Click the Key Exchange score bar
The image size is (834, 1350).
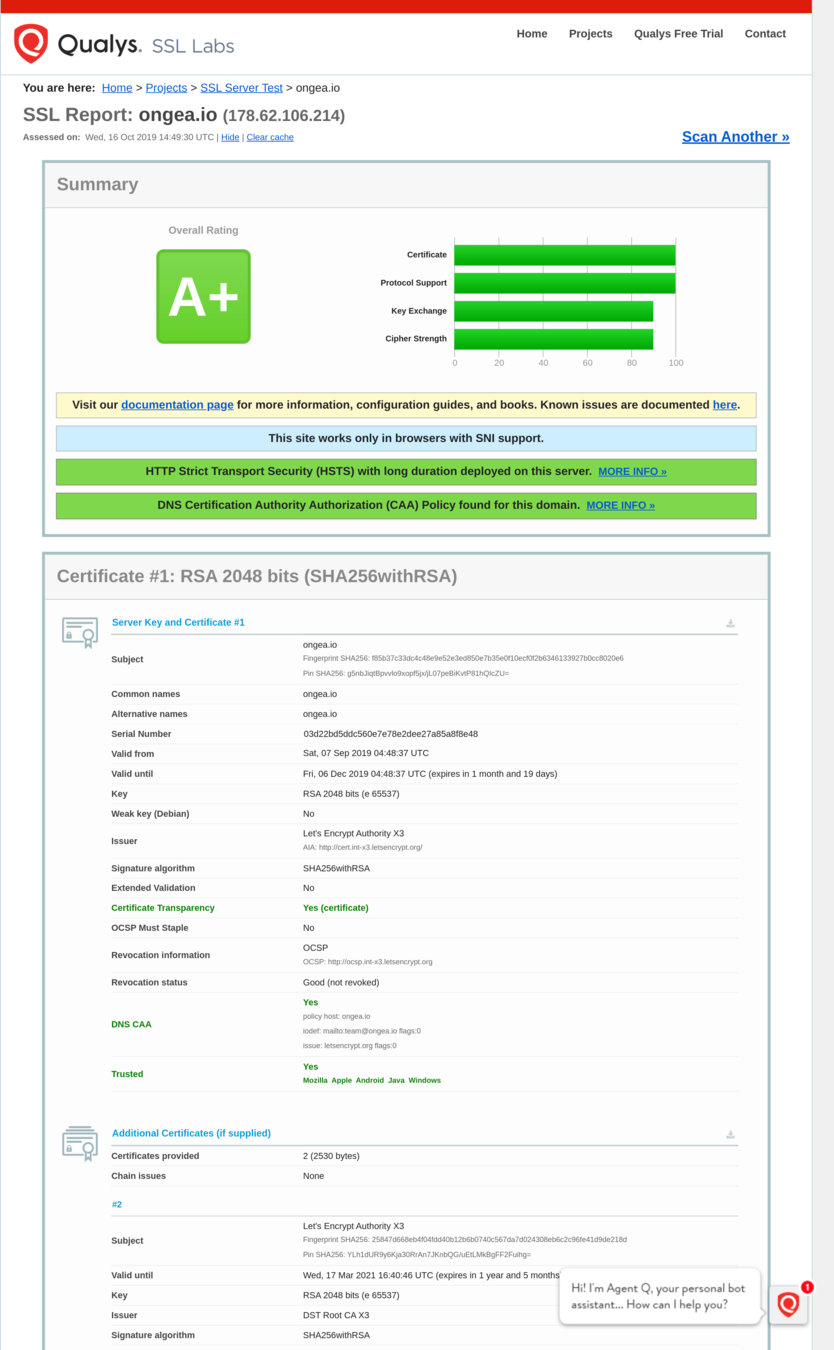pos(554,311)
